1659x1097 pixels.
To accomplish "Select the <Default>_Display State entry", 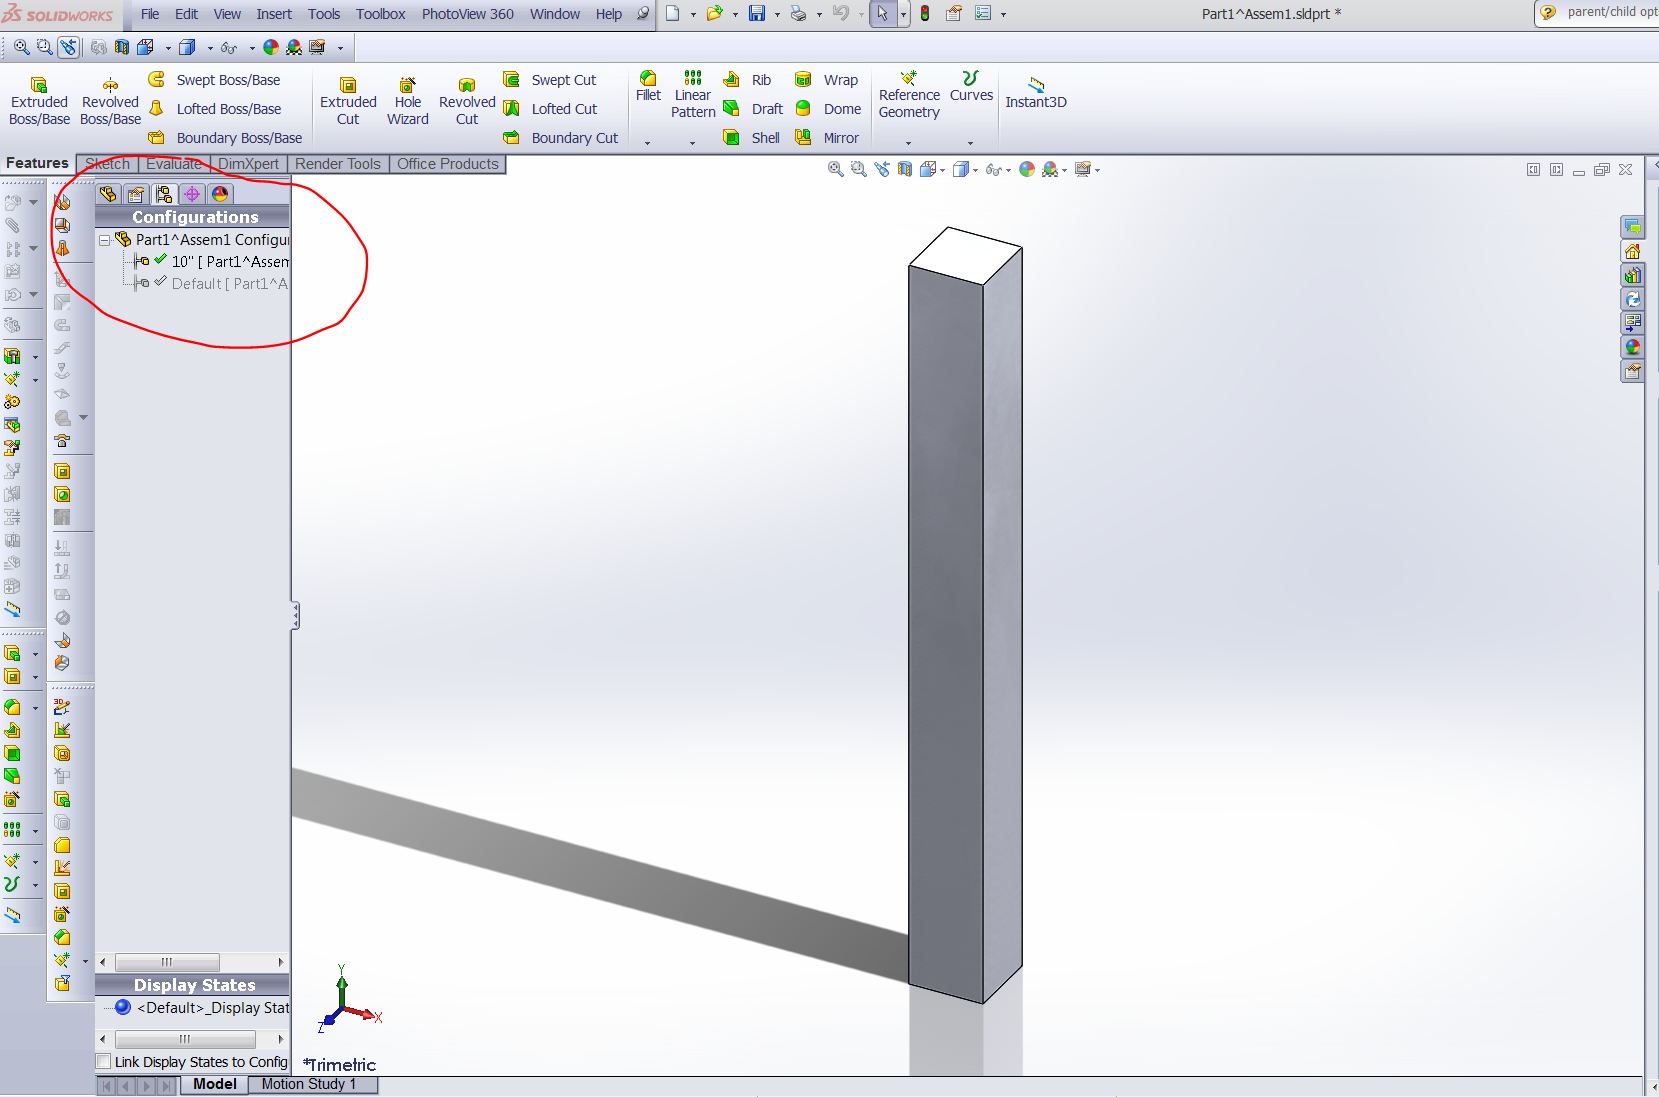I will pos(203,1008).
